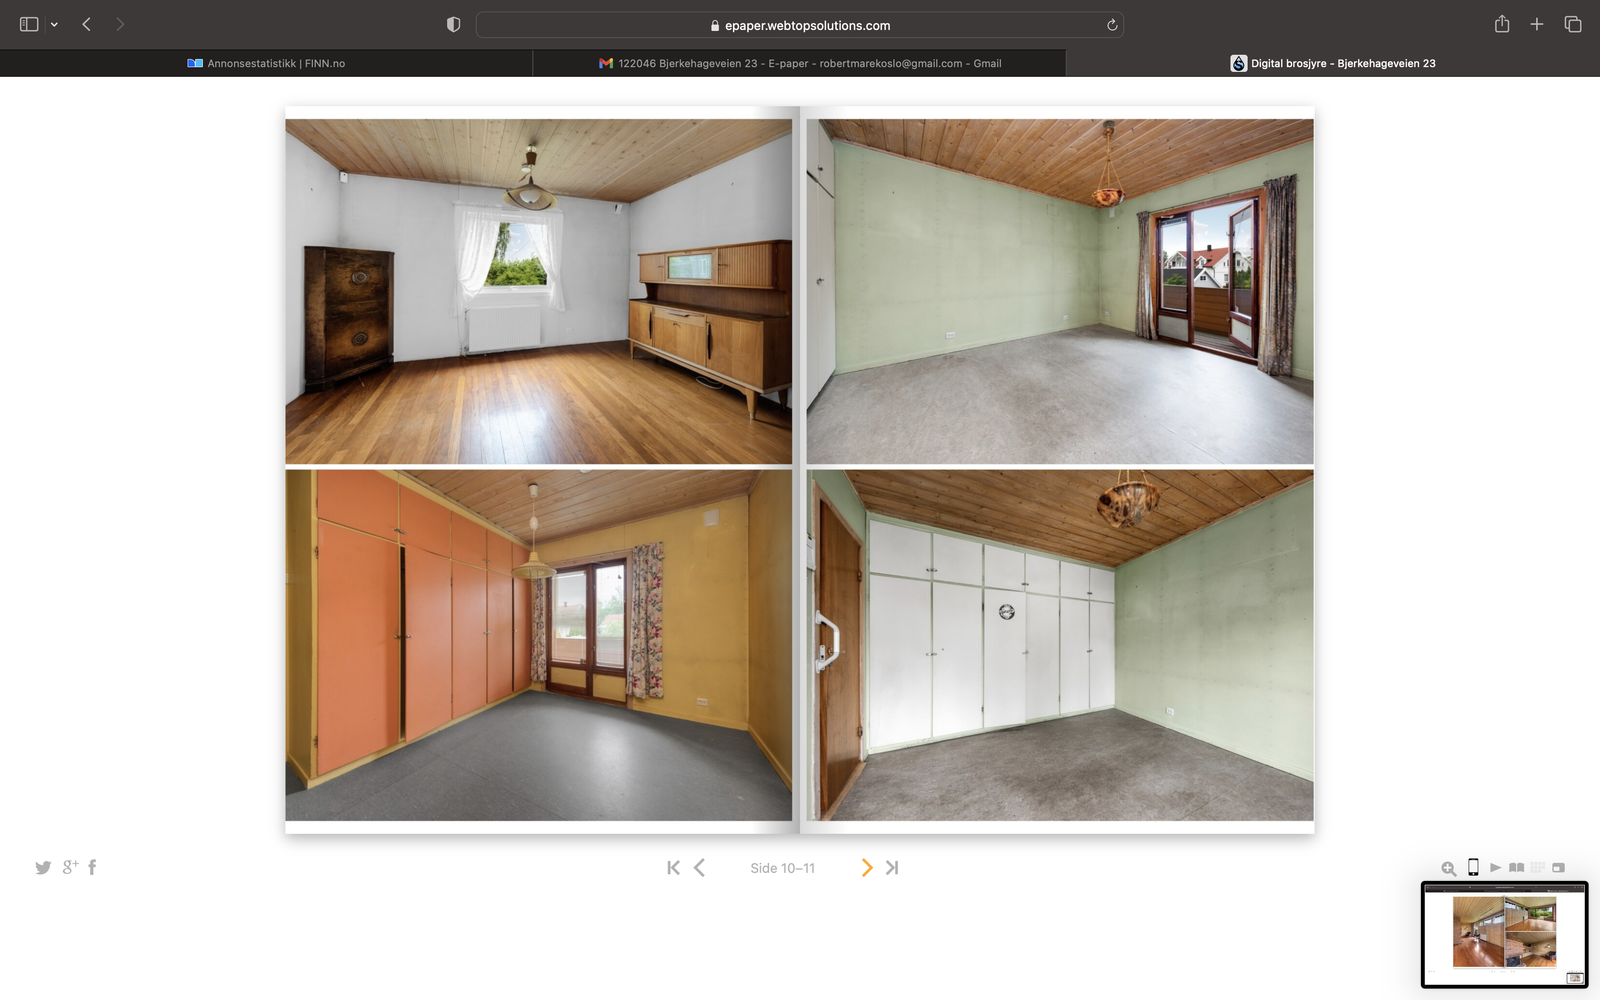The height and width of the screenshot is (1000, 1600).
Task: Switch to the Gmail E-paper tab
Action: coord(800,63)
